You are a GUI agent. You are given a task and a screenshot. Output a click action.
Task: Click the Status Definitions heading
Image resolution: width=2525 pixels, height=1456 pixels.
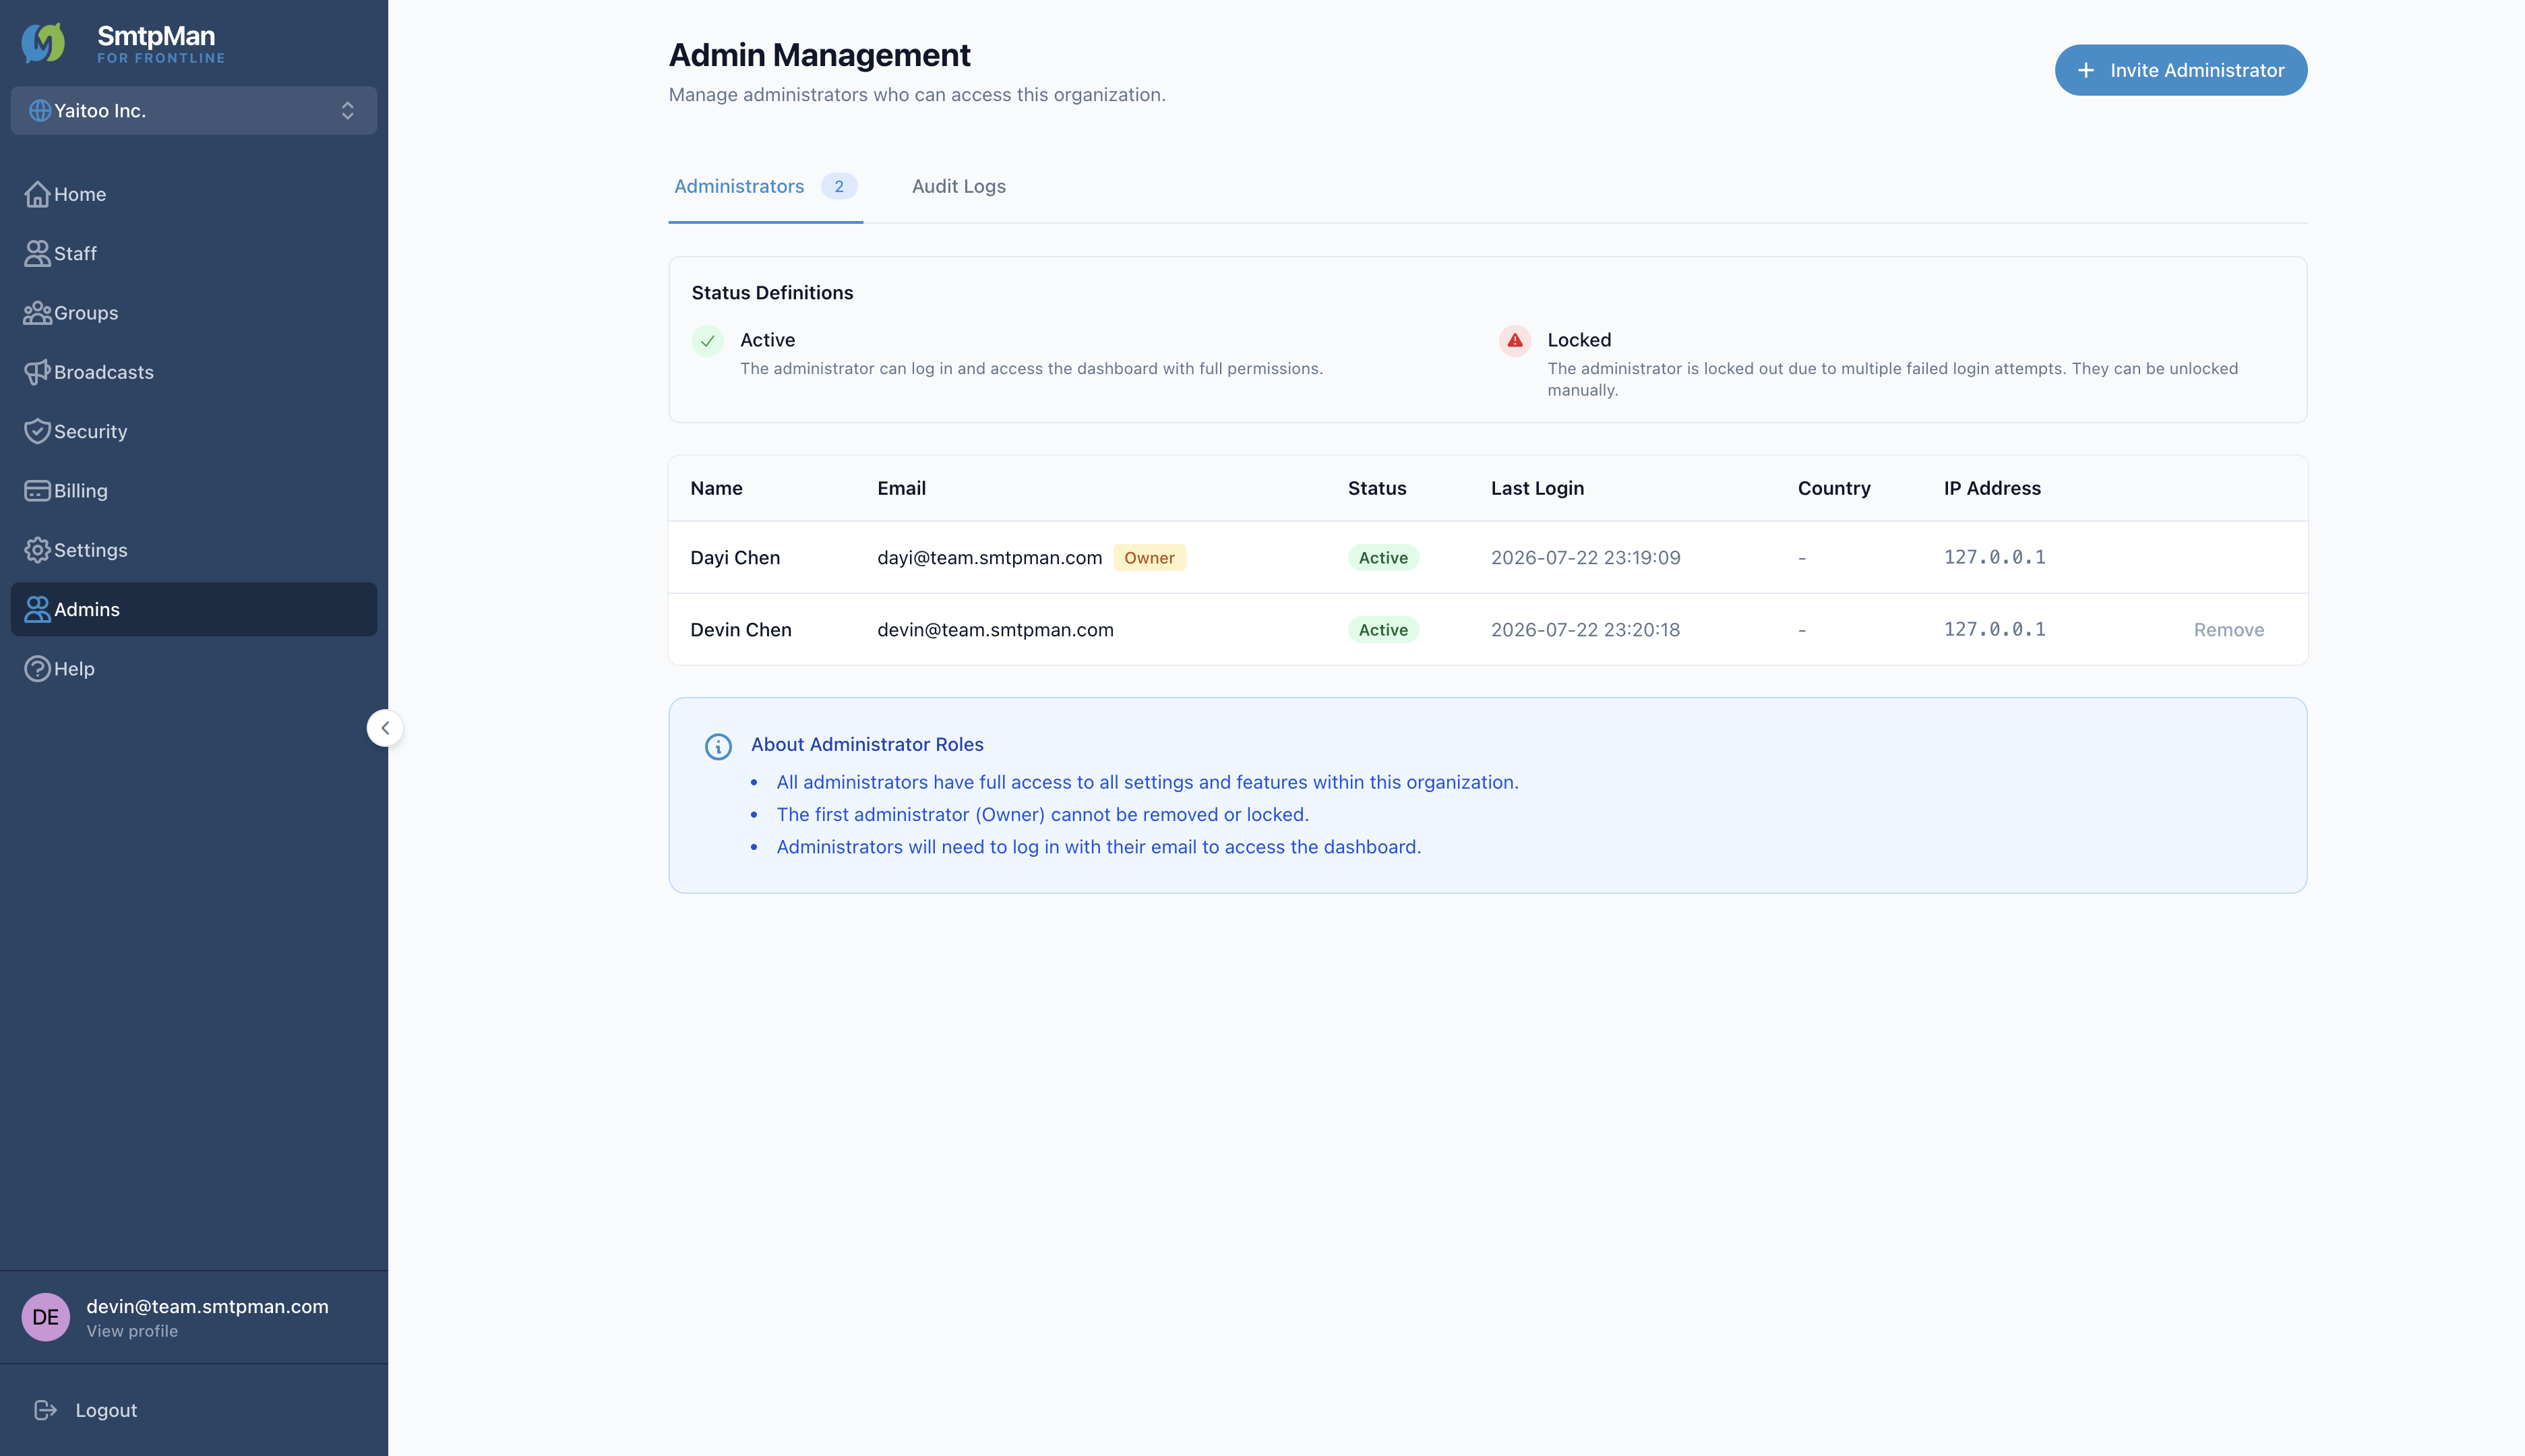coord(772,293)
